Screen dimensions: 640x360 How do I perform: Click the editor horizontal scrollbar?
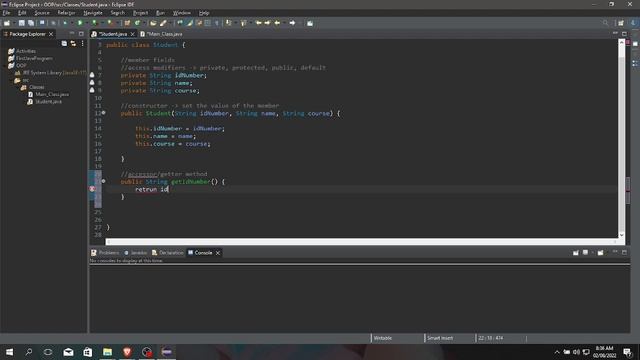362,242
